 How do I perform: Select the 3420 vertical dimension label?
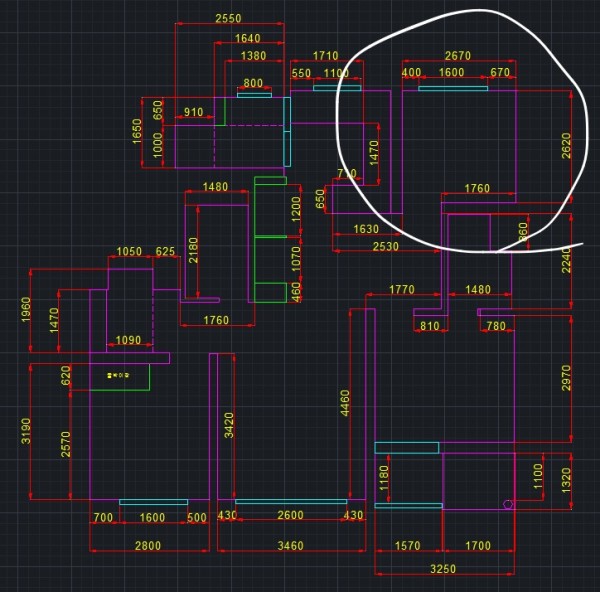point(229,425)
